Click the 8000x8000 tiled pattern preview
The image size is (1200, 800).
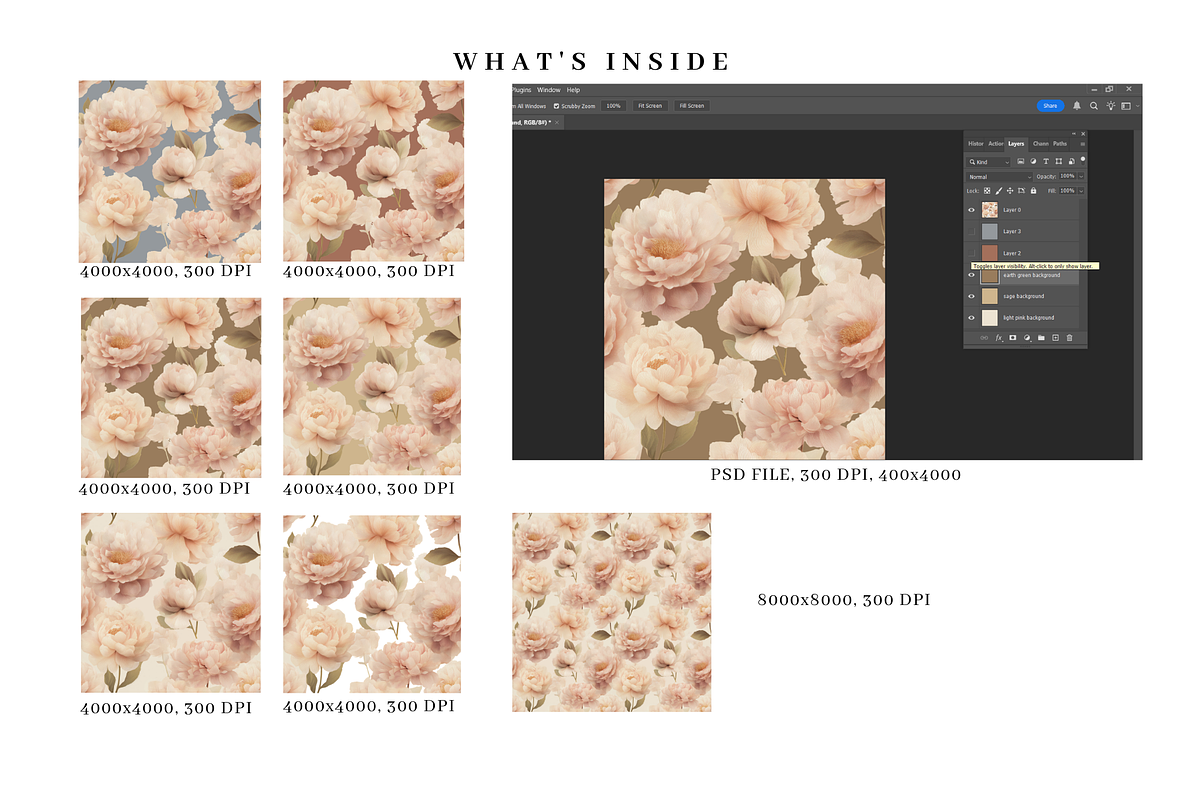point(612,613)
